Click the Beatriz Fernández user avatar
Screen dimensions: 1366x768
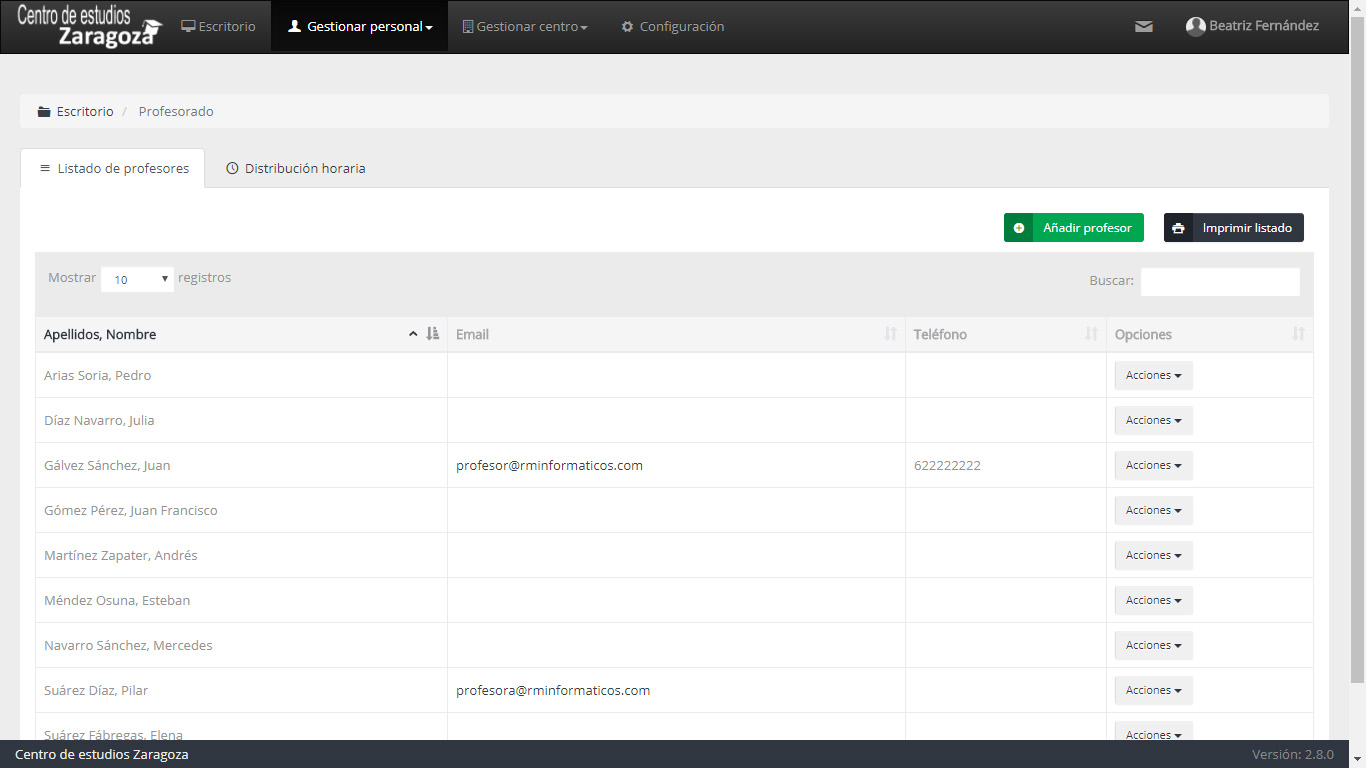[x=1195, y=27]
